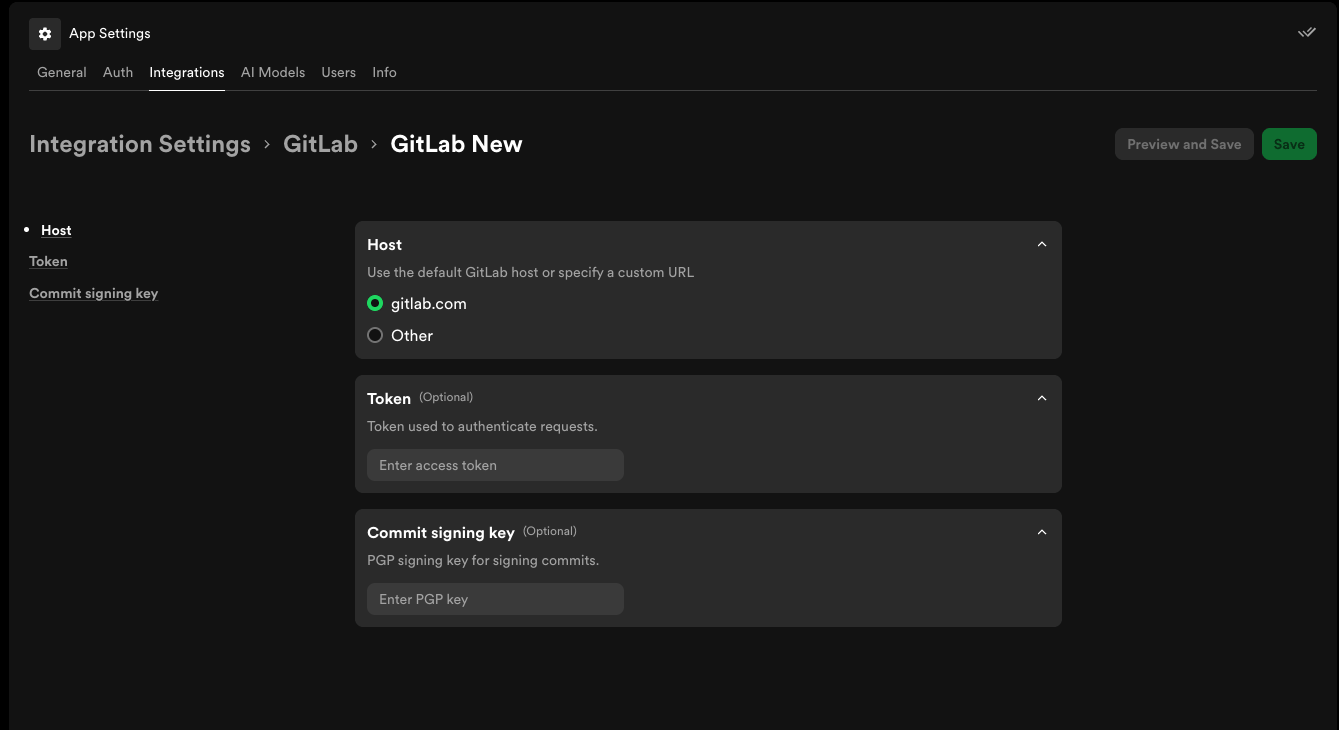Focus the Enter PGP key field
The width and height of the screenshot is (1339, 730).
coord(495,599)
